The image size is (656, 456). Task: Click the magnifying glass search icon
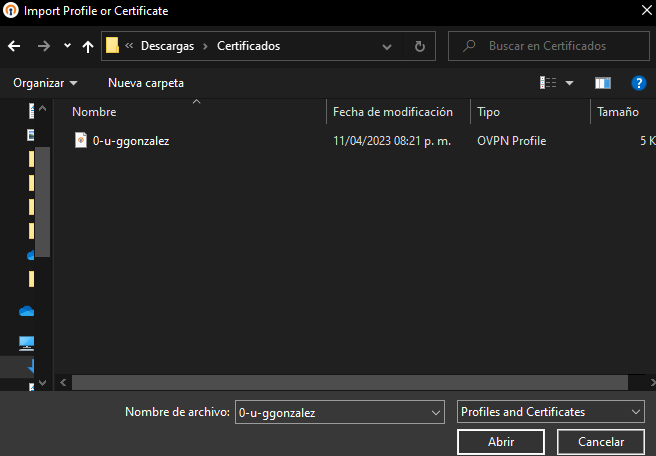pyautogui.click(x=469, y=46)
